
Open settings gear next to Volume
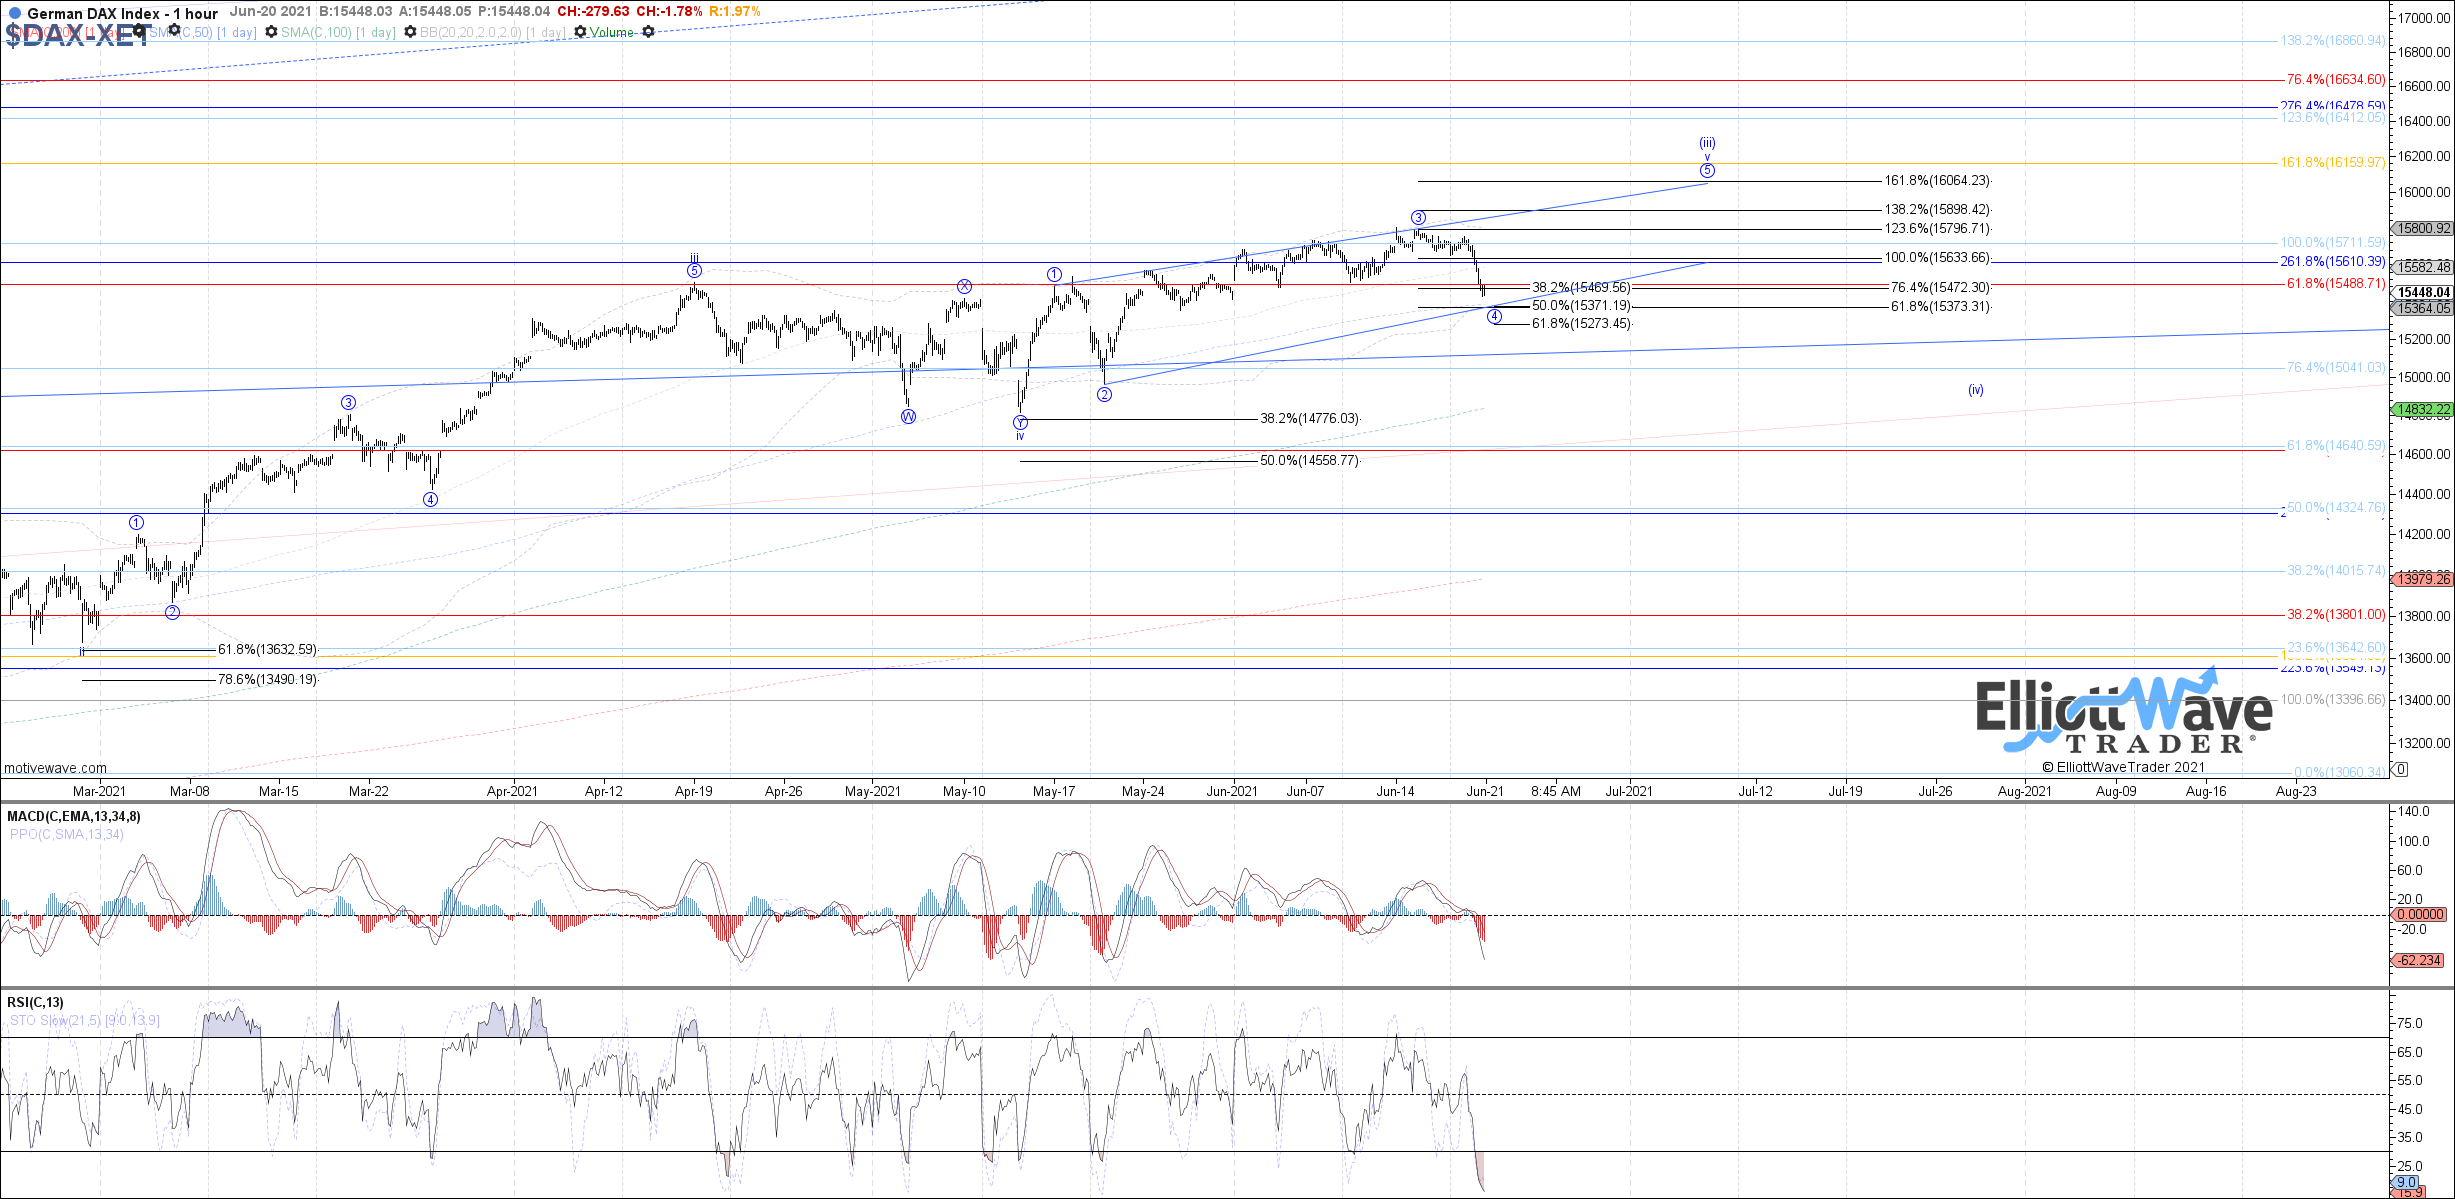648,32
